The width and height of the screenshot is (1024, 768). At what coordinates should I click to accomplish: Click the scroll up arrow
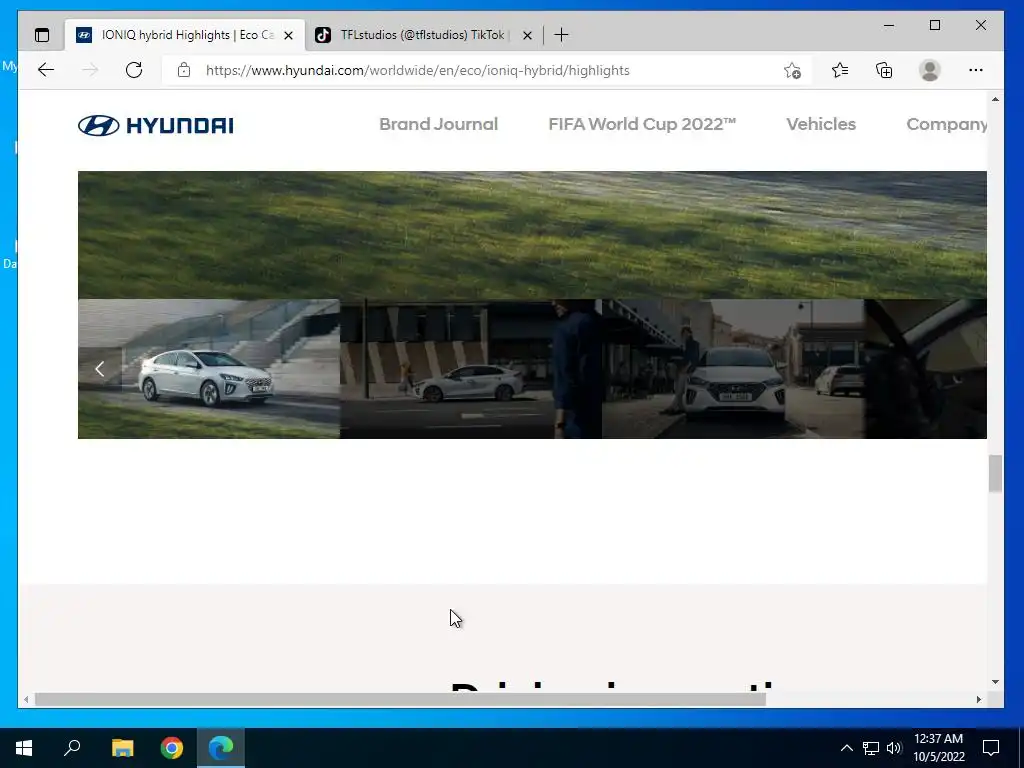(995, 99)
